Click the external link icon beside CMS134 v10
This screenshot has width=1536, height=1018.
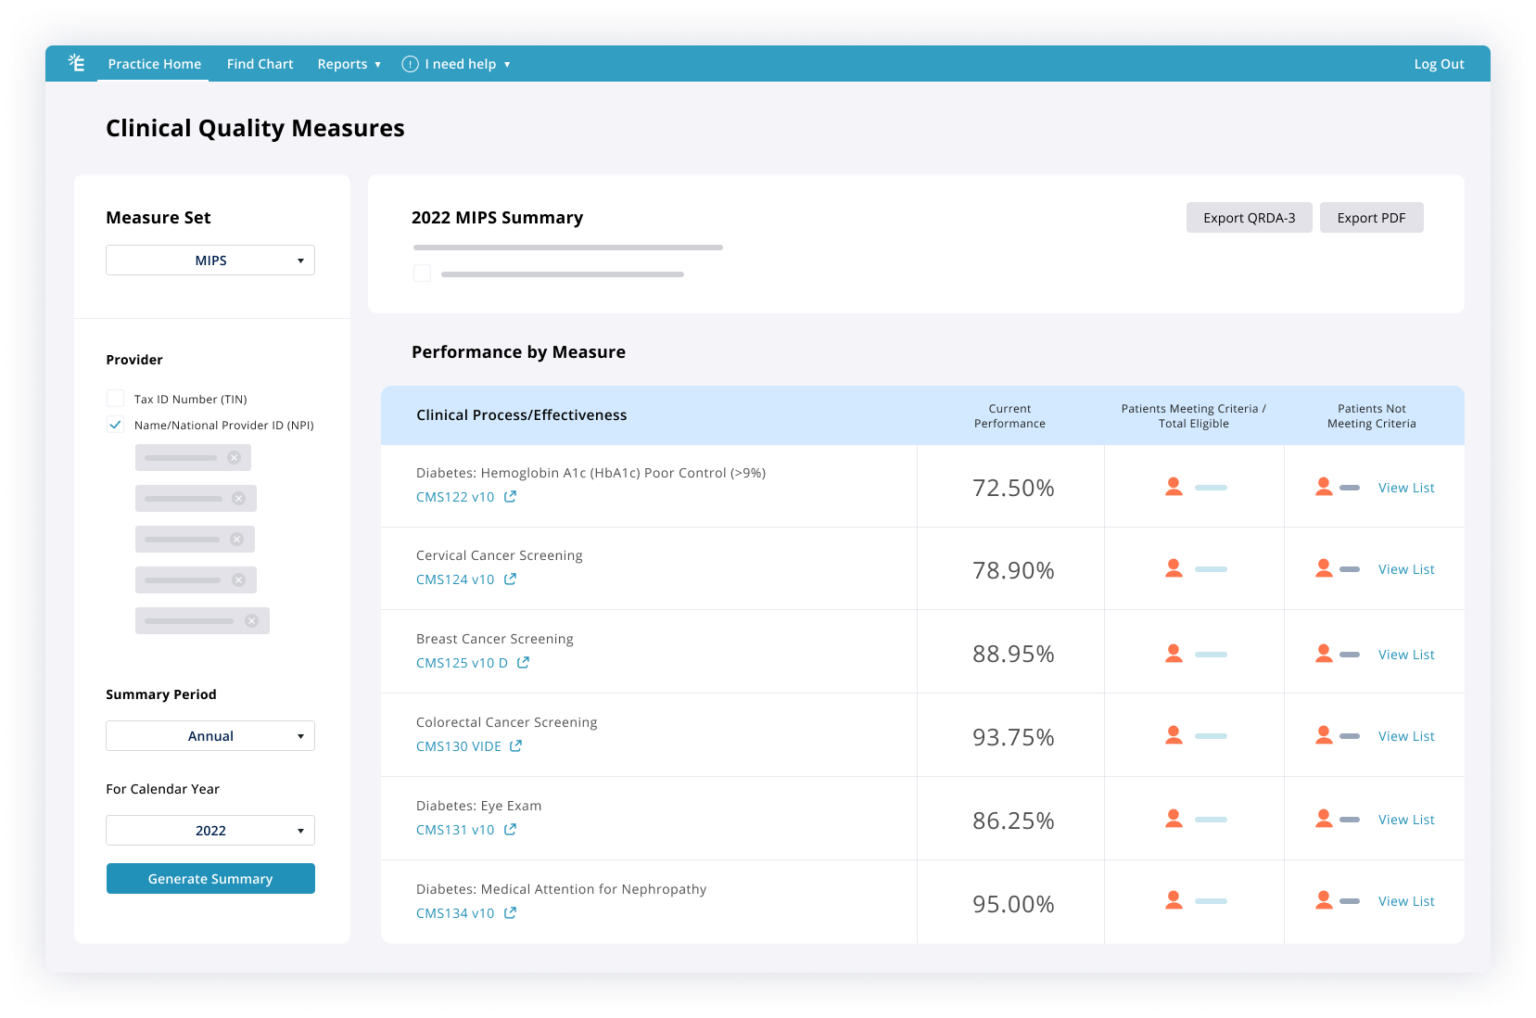(510, 912)
